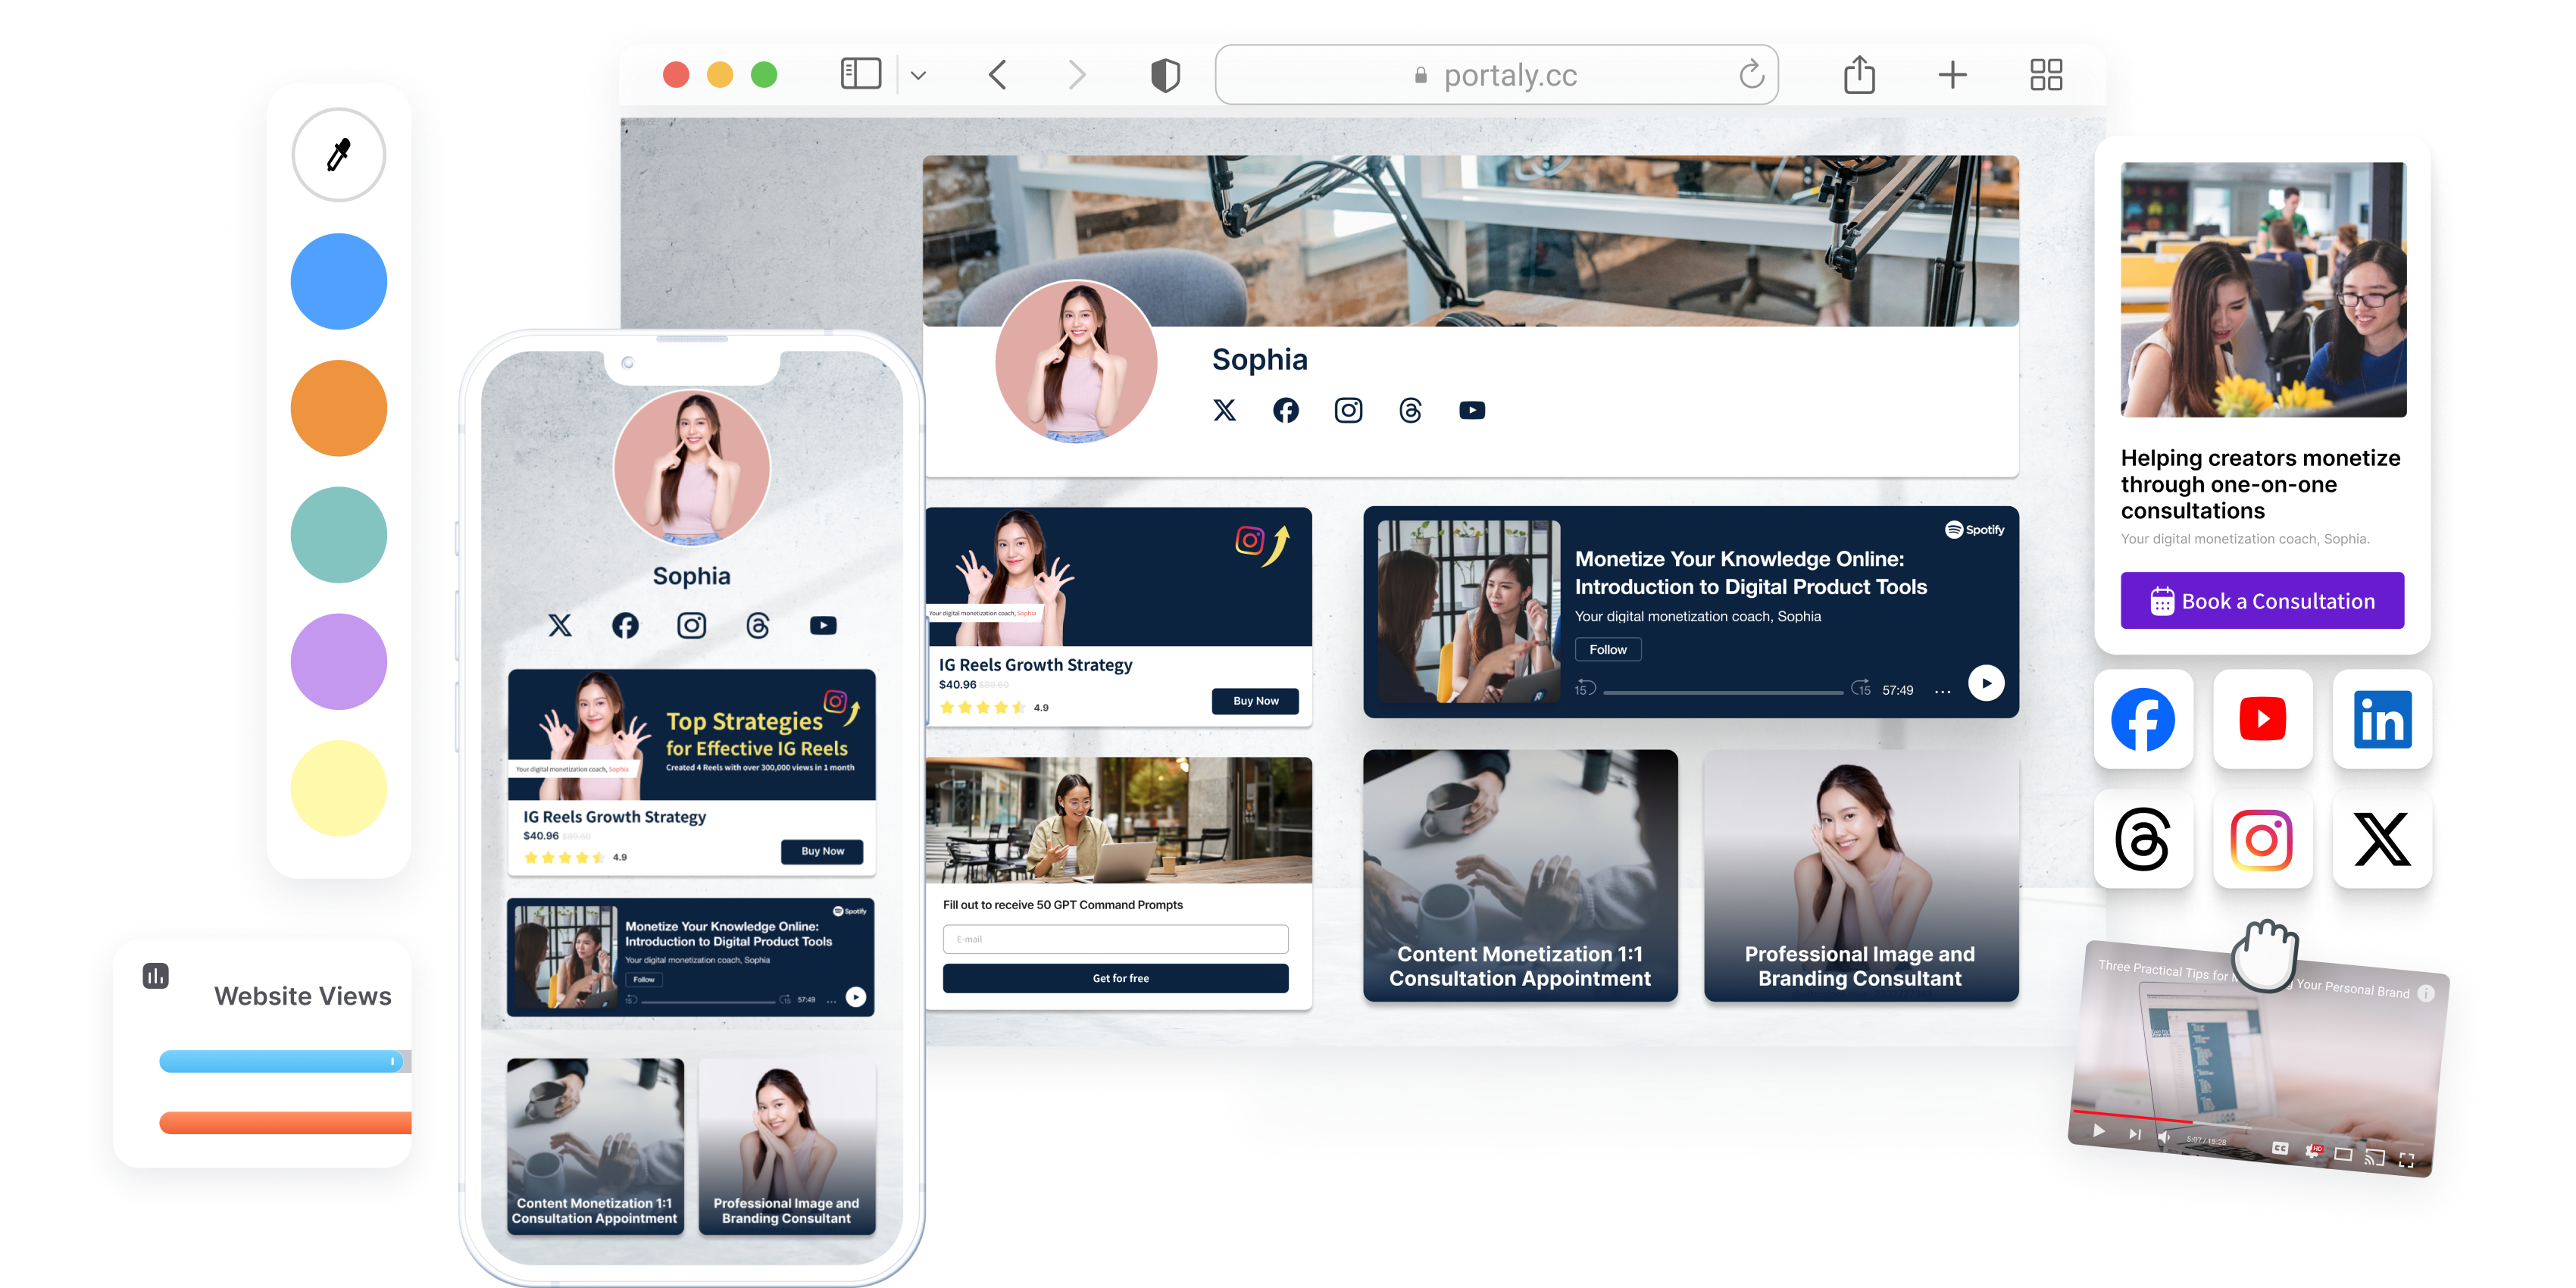Screen dimensions: 2576x1288
Task: Choose the yellow color swatch
Action: (339, 788)
